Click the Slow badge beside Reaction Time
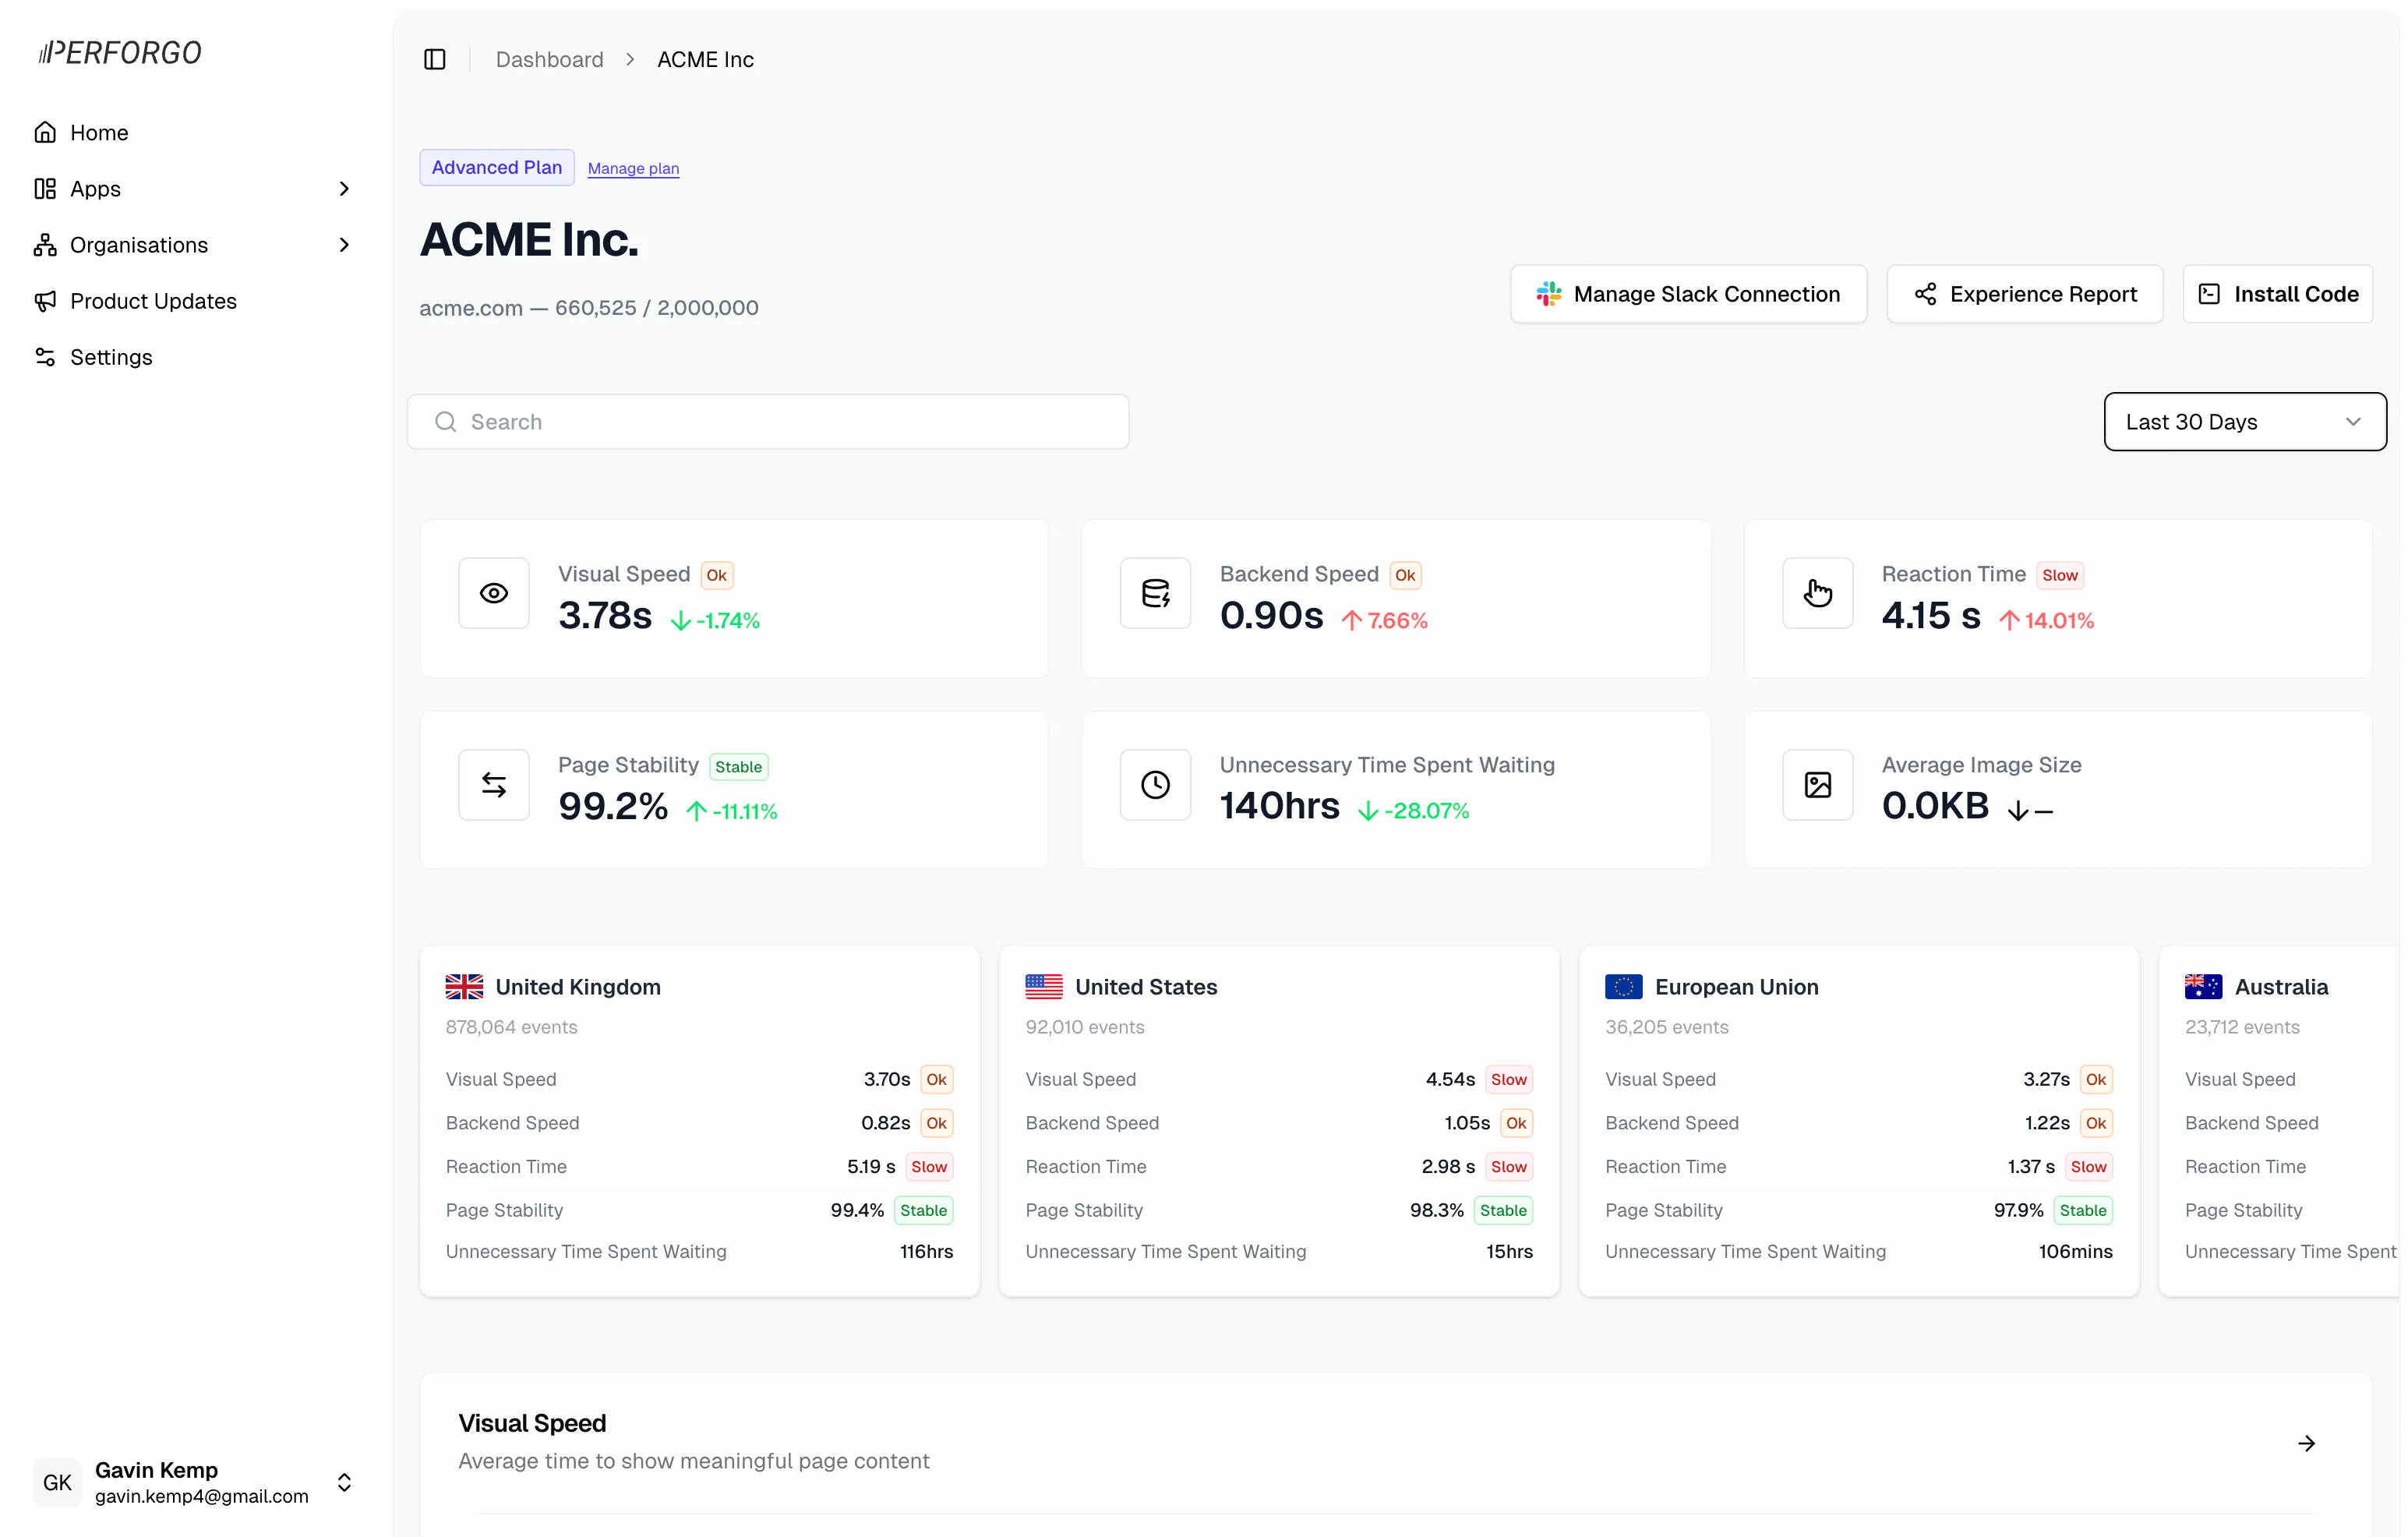 (2060, 575)
